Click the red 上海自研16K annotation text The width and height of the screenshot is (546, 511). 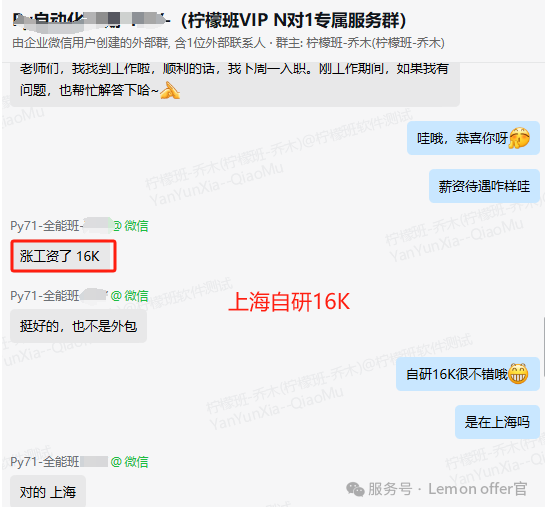pos(289,302)
